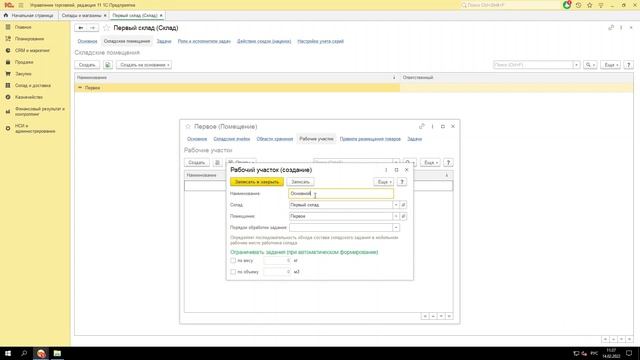Add Первый склад (Склад) to favorites star
The height and width of the screenshot is (360, 640).
[x=107, y=28]
